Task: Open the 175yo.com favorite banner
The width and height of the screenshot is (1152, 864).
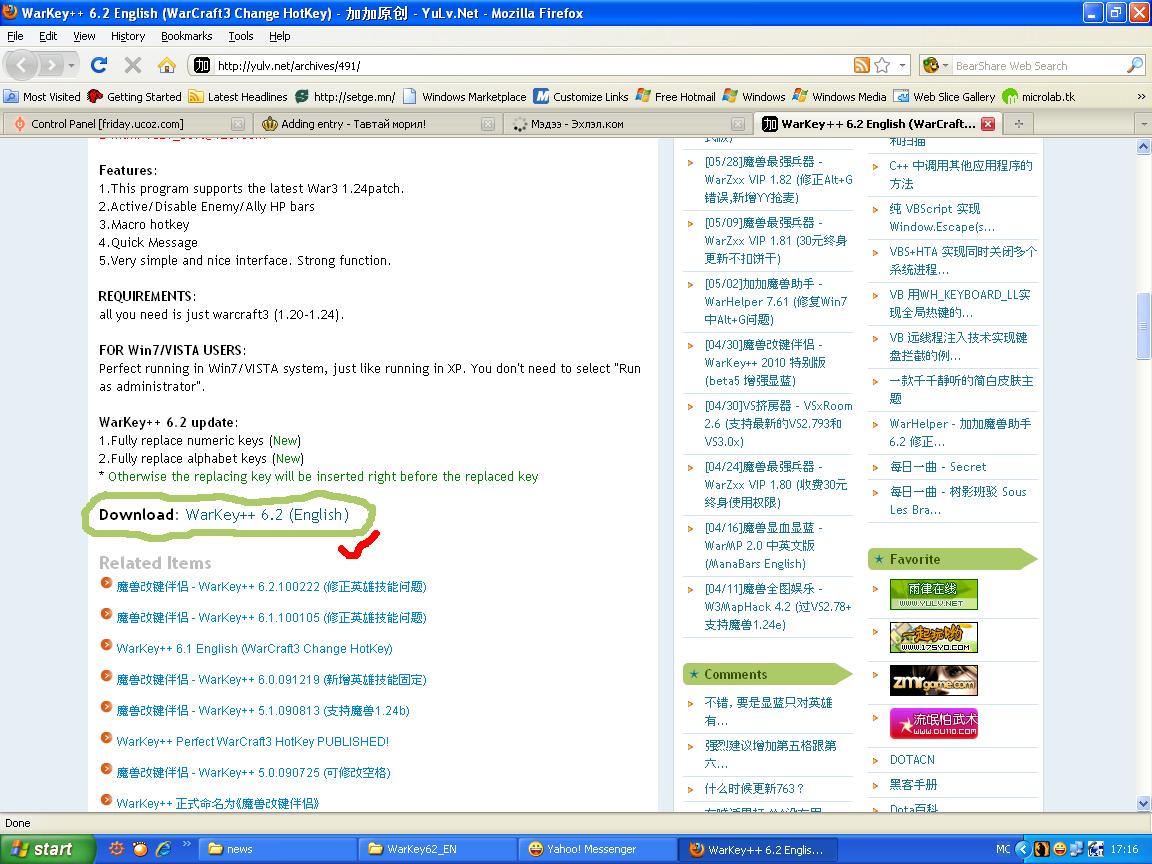Action: click(x=933, y=637)
